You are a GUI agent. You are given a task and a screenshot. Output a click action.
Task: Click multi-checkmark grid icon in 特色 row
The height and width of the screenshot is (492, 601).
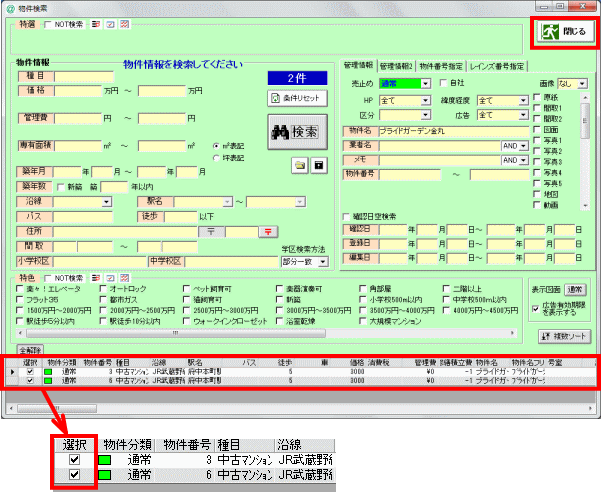click(125, 278)
